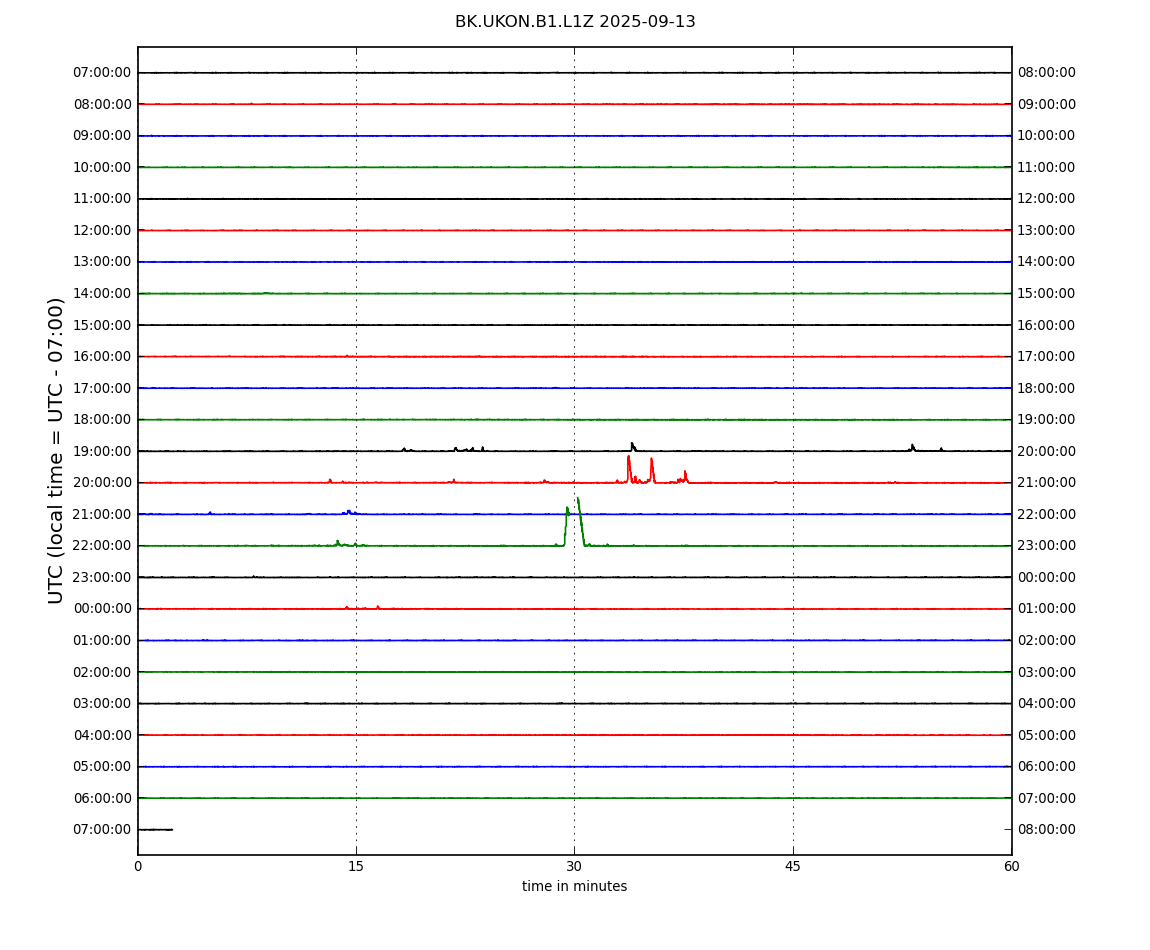Image resolution: width=1150 pixels, height=950 pixels.
Task: Click the right-axis label 00:00:00
Action: click(1047, 577)
